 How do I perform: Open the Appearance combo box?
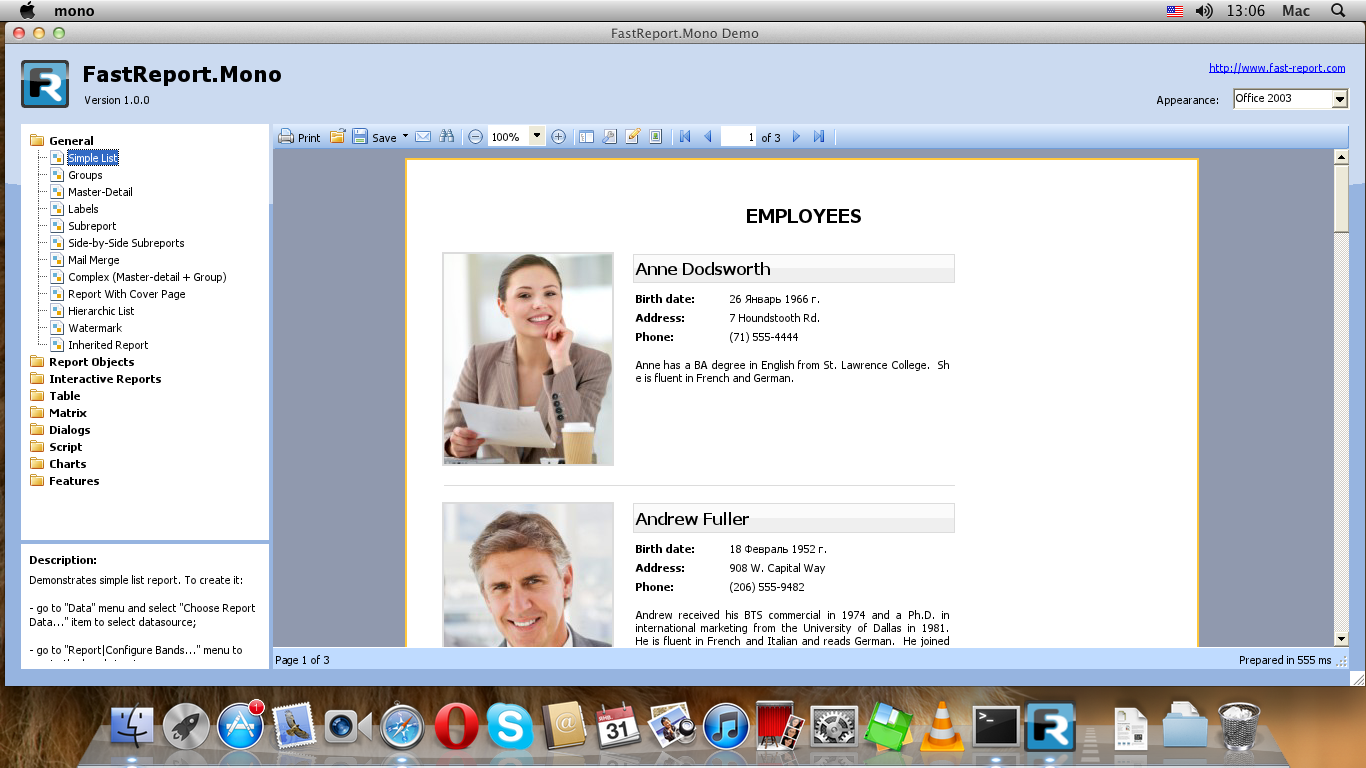1339,99
